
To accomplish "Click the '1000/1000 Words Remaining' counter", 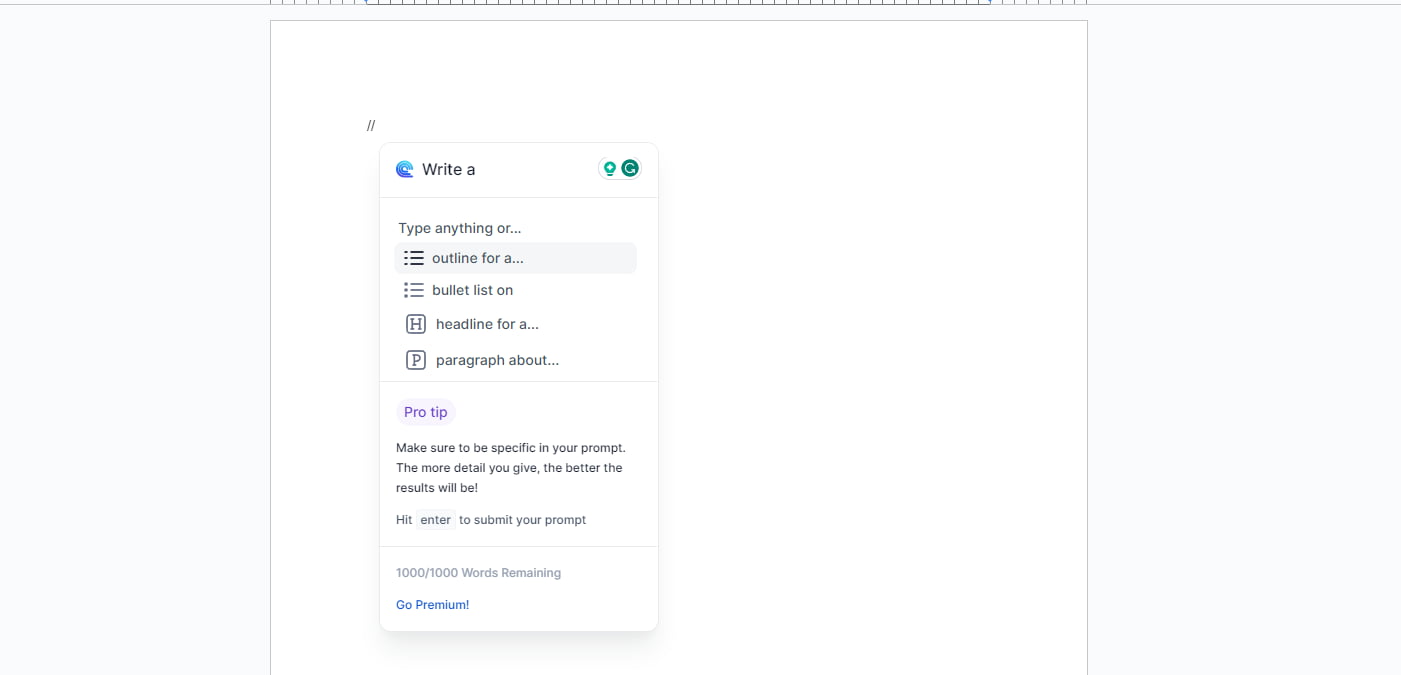I will [478, 572].
